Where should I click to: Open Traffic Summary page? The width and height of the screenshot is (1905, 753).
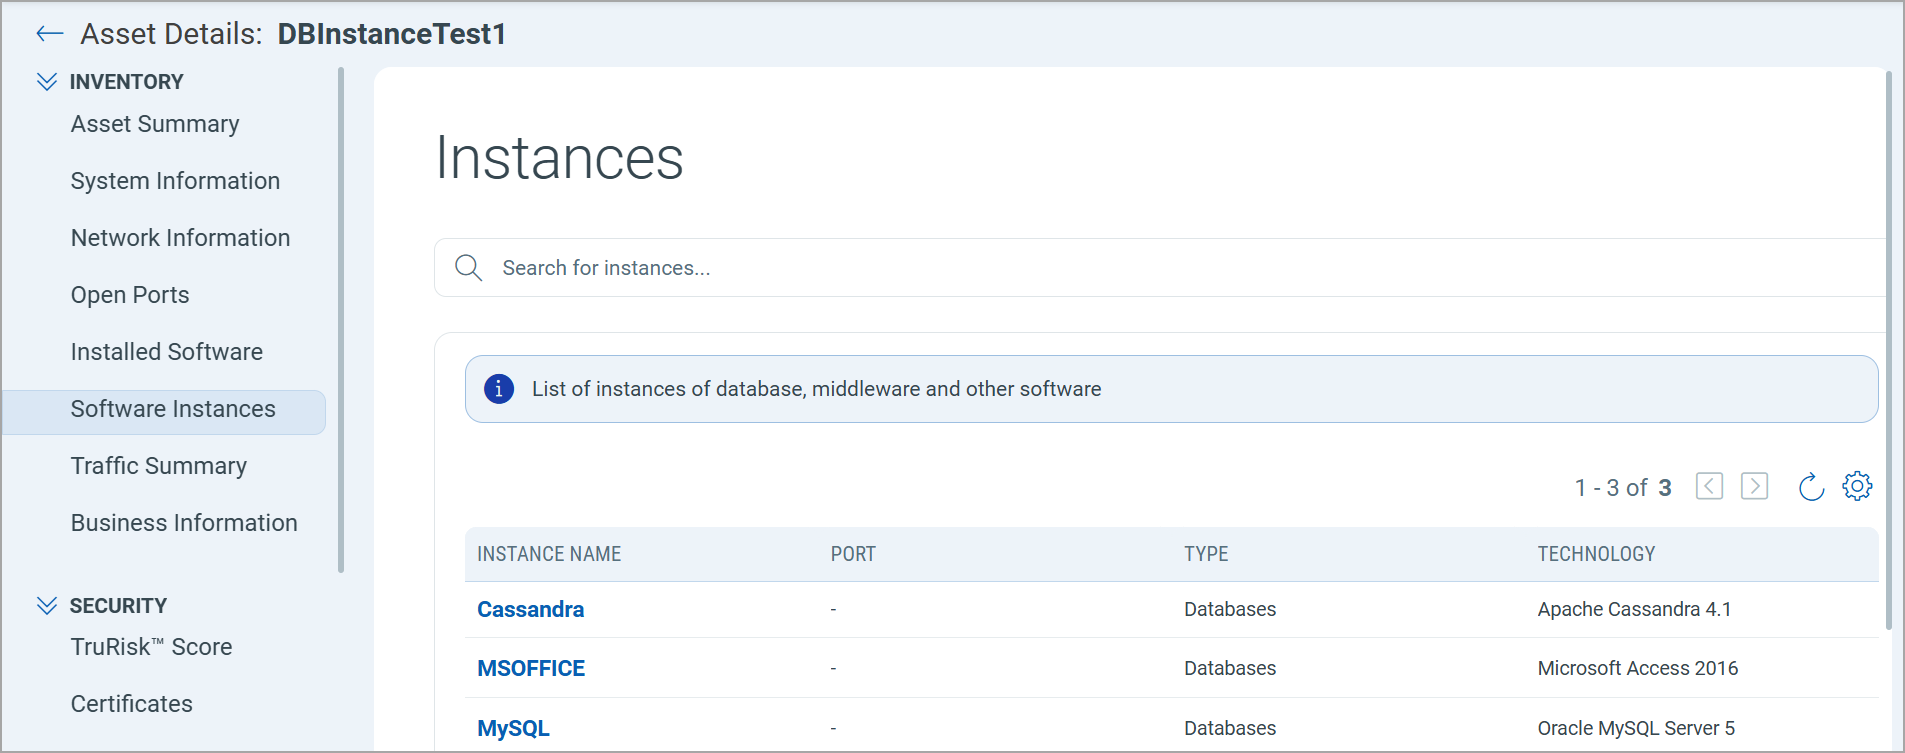(159, 466)
